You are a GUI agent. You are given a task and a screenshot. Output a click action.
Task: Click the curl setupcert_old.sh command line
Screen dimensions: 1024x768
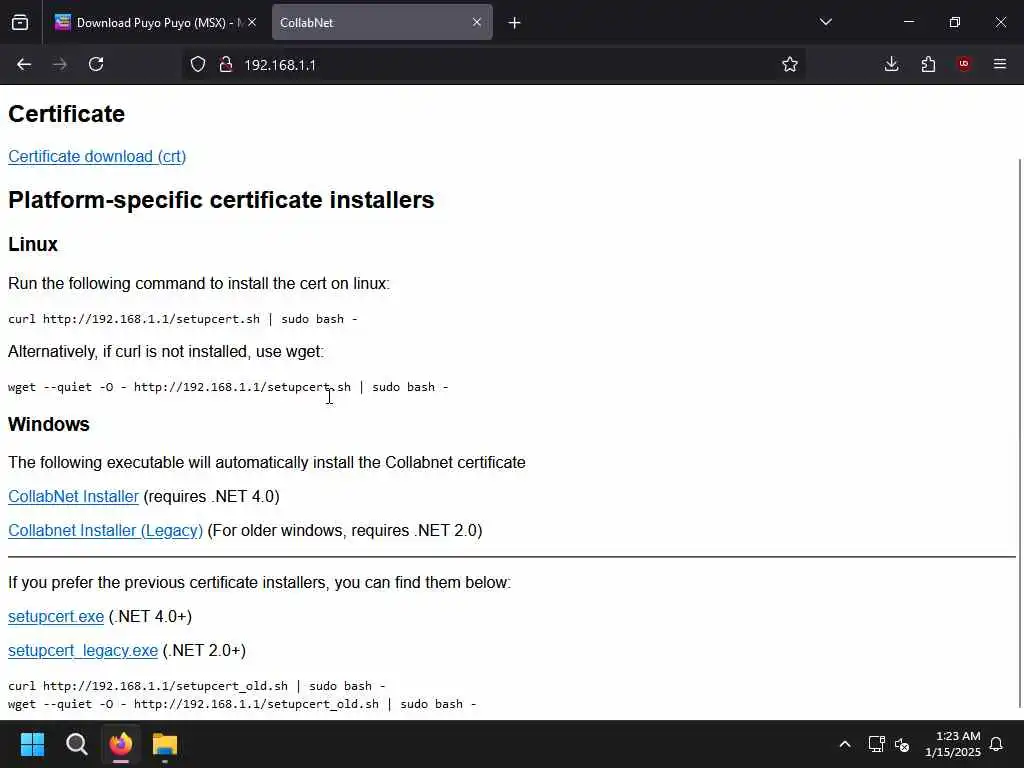[197, 686]
